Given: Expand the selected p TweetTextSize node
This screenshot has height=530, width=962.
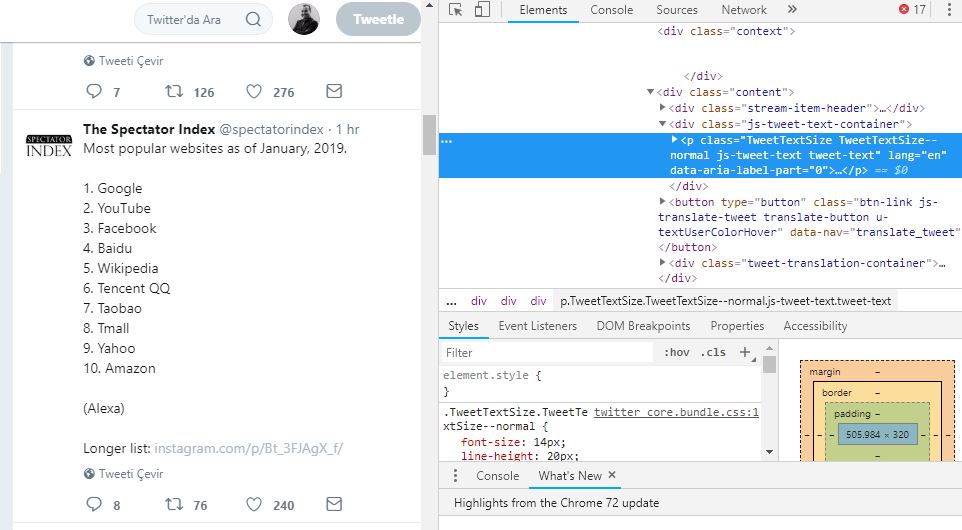Looking at the screenshot, I should pyautogui.click(x=675, y=140).
